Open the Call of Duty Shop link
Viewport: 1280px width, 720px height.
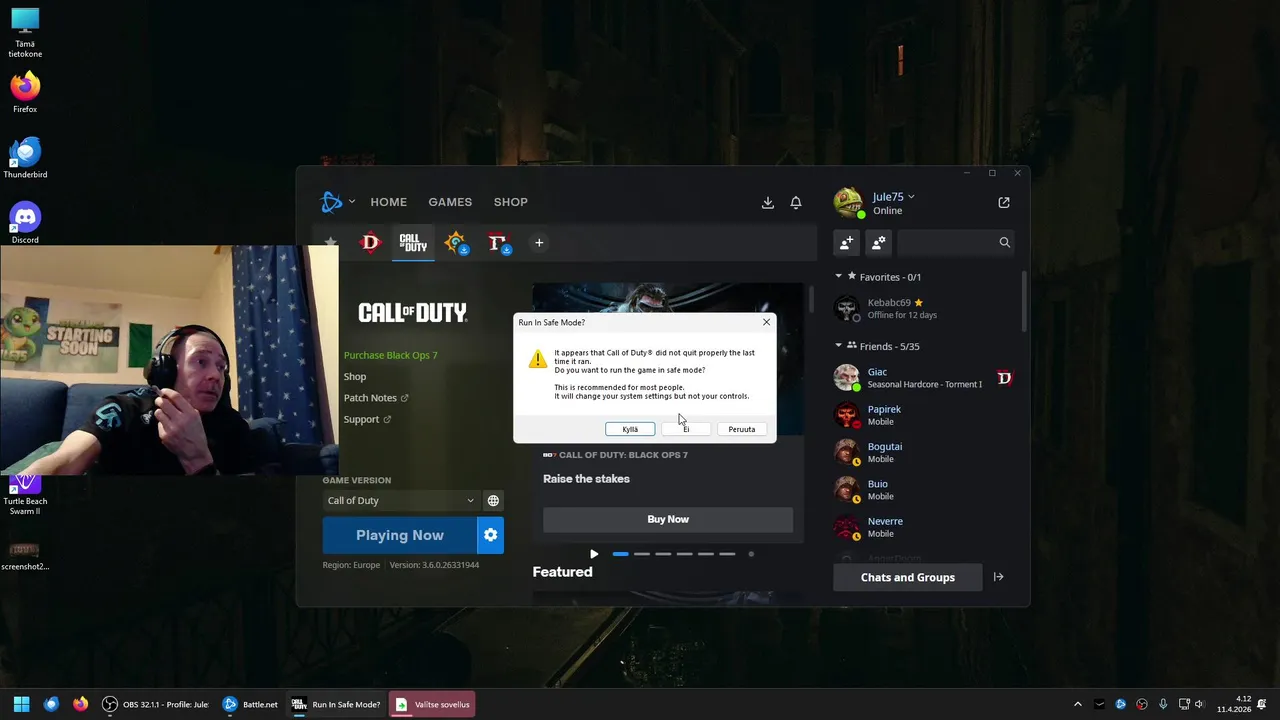[355, 377]
